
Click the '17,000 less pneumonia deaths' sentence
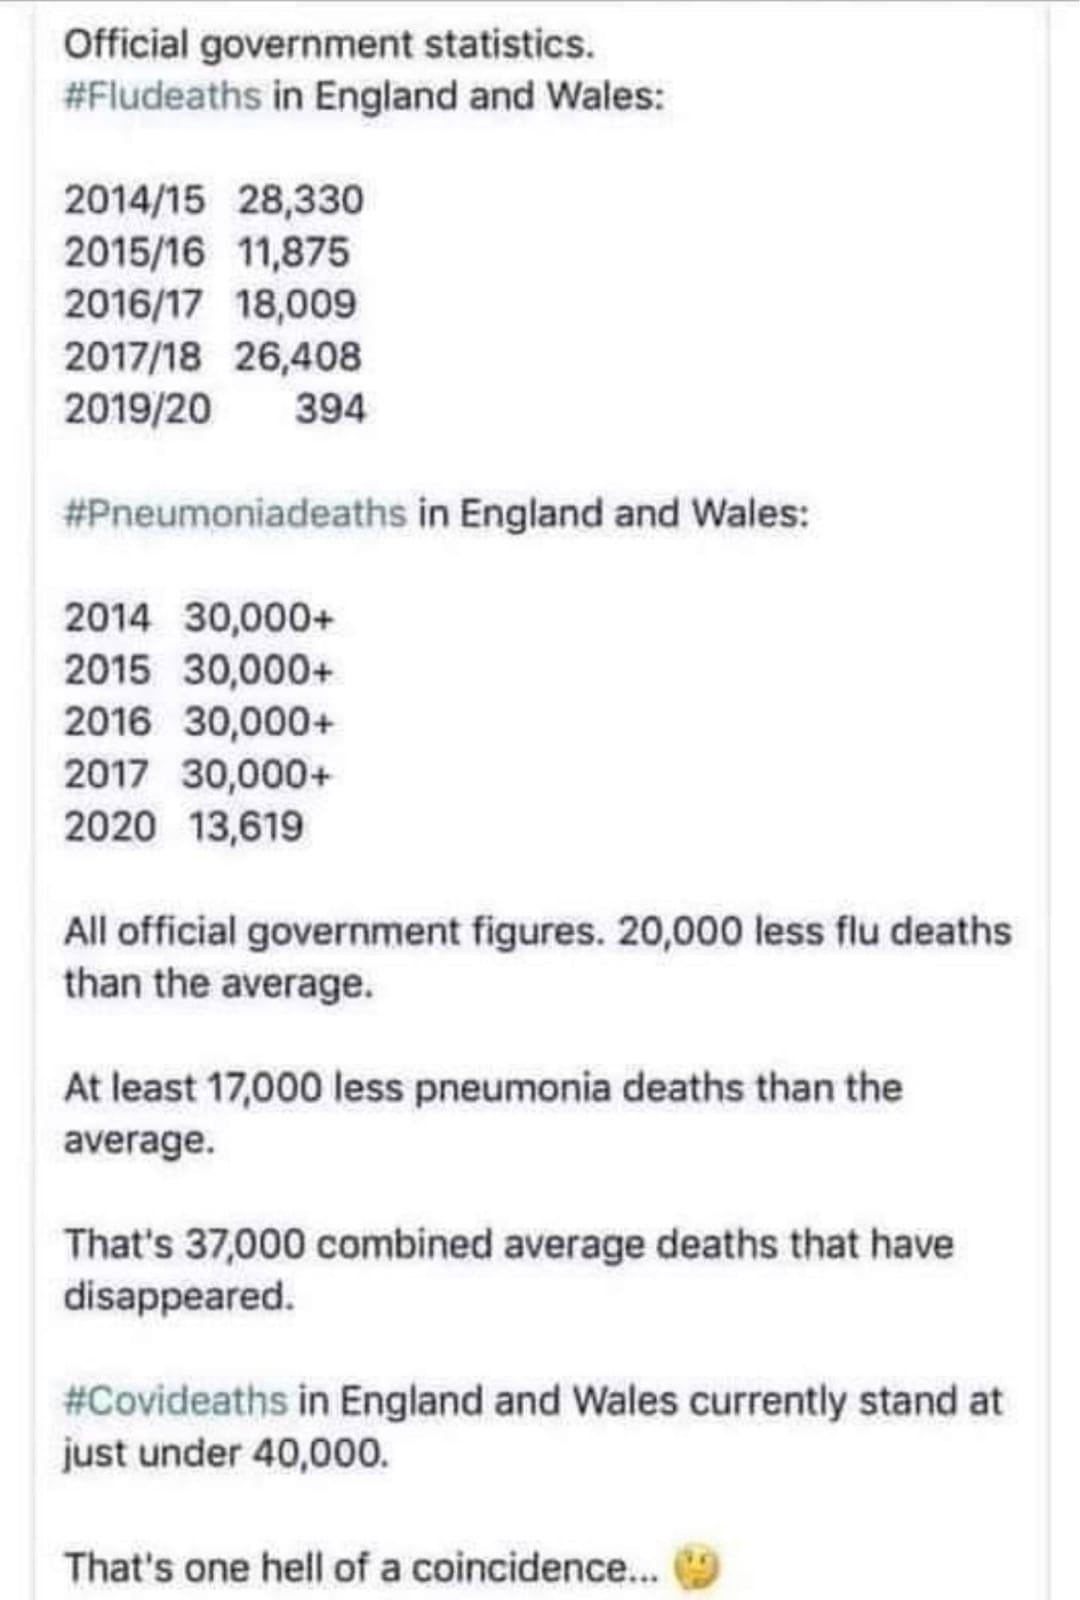tap(483, 1113)
